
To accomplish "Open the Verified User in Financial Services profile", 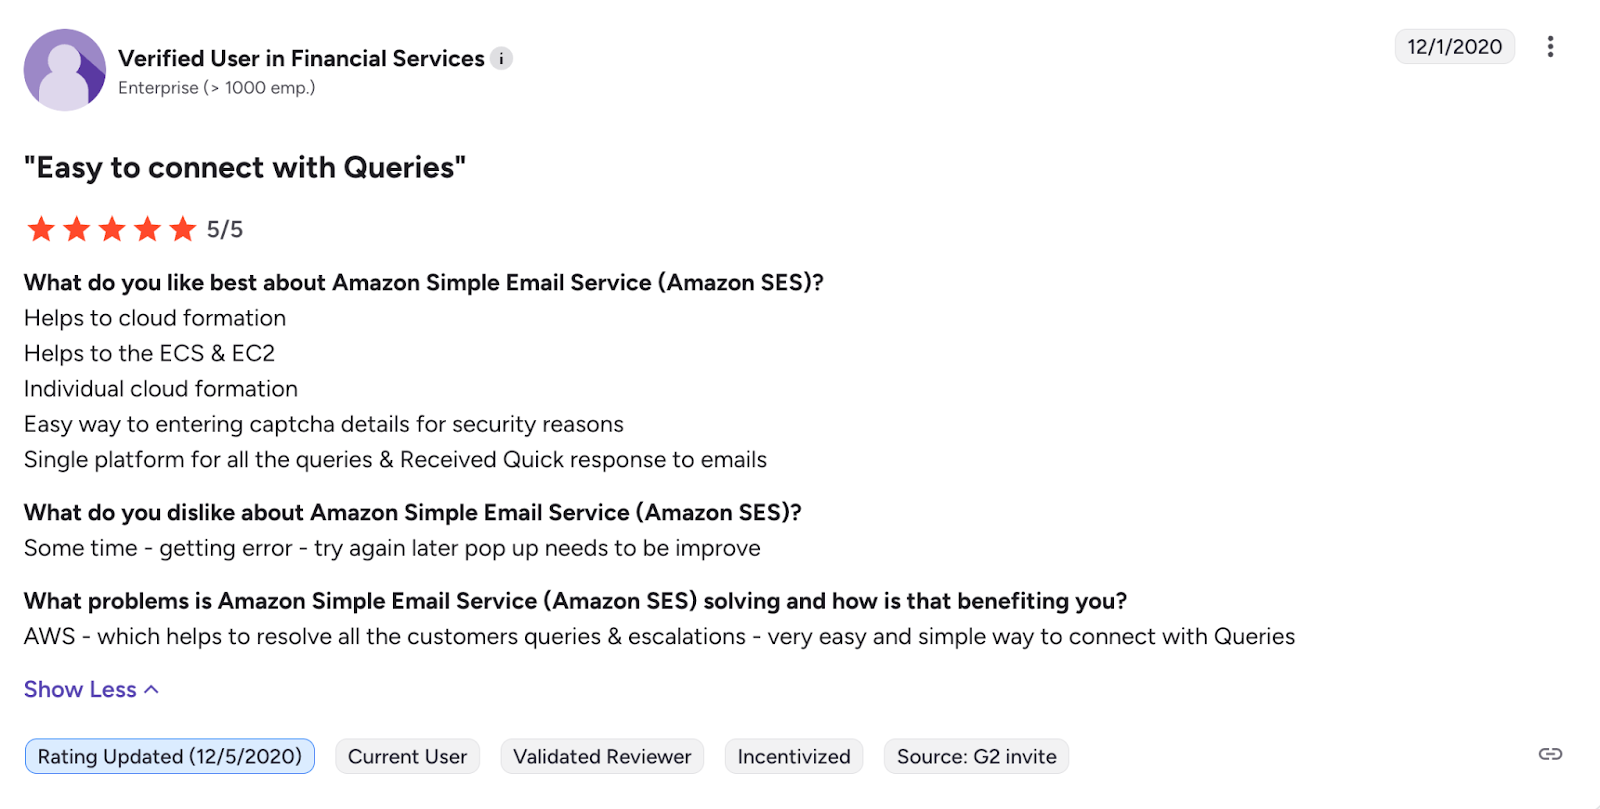I will (301, 59).
